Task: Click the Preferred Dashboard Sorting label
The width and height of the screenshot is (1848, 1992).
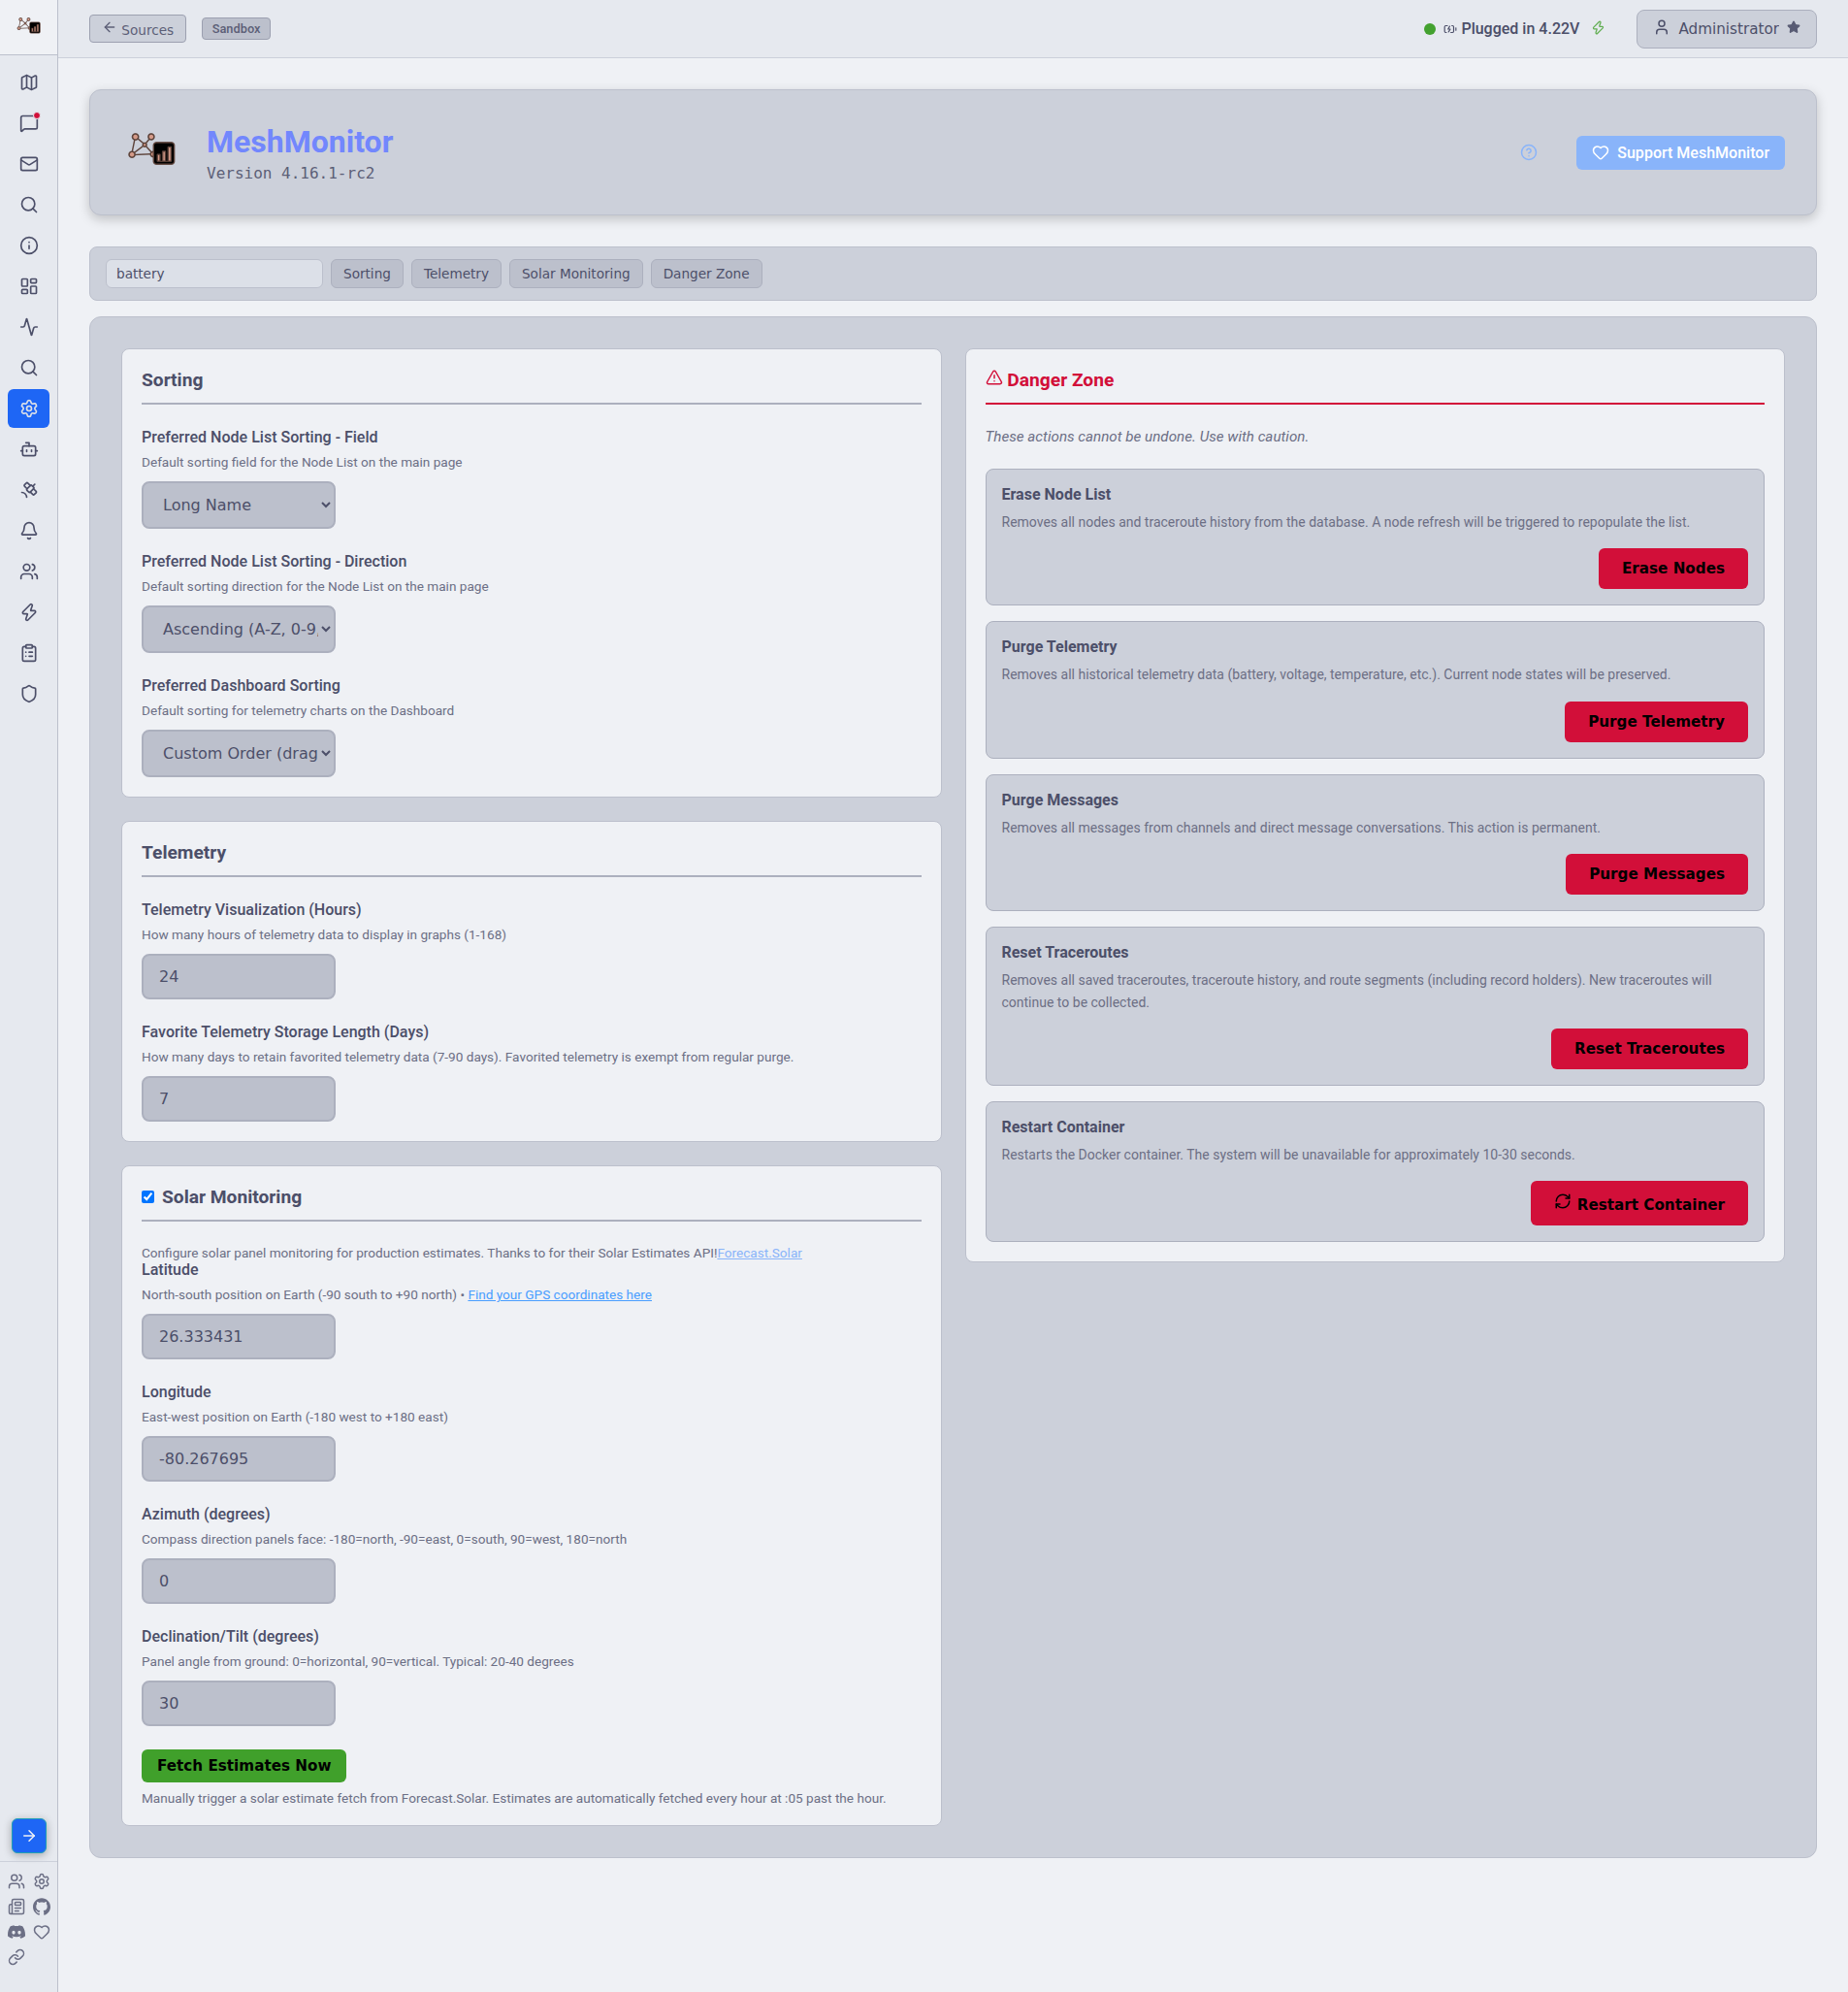Action: tap(241, 686)
